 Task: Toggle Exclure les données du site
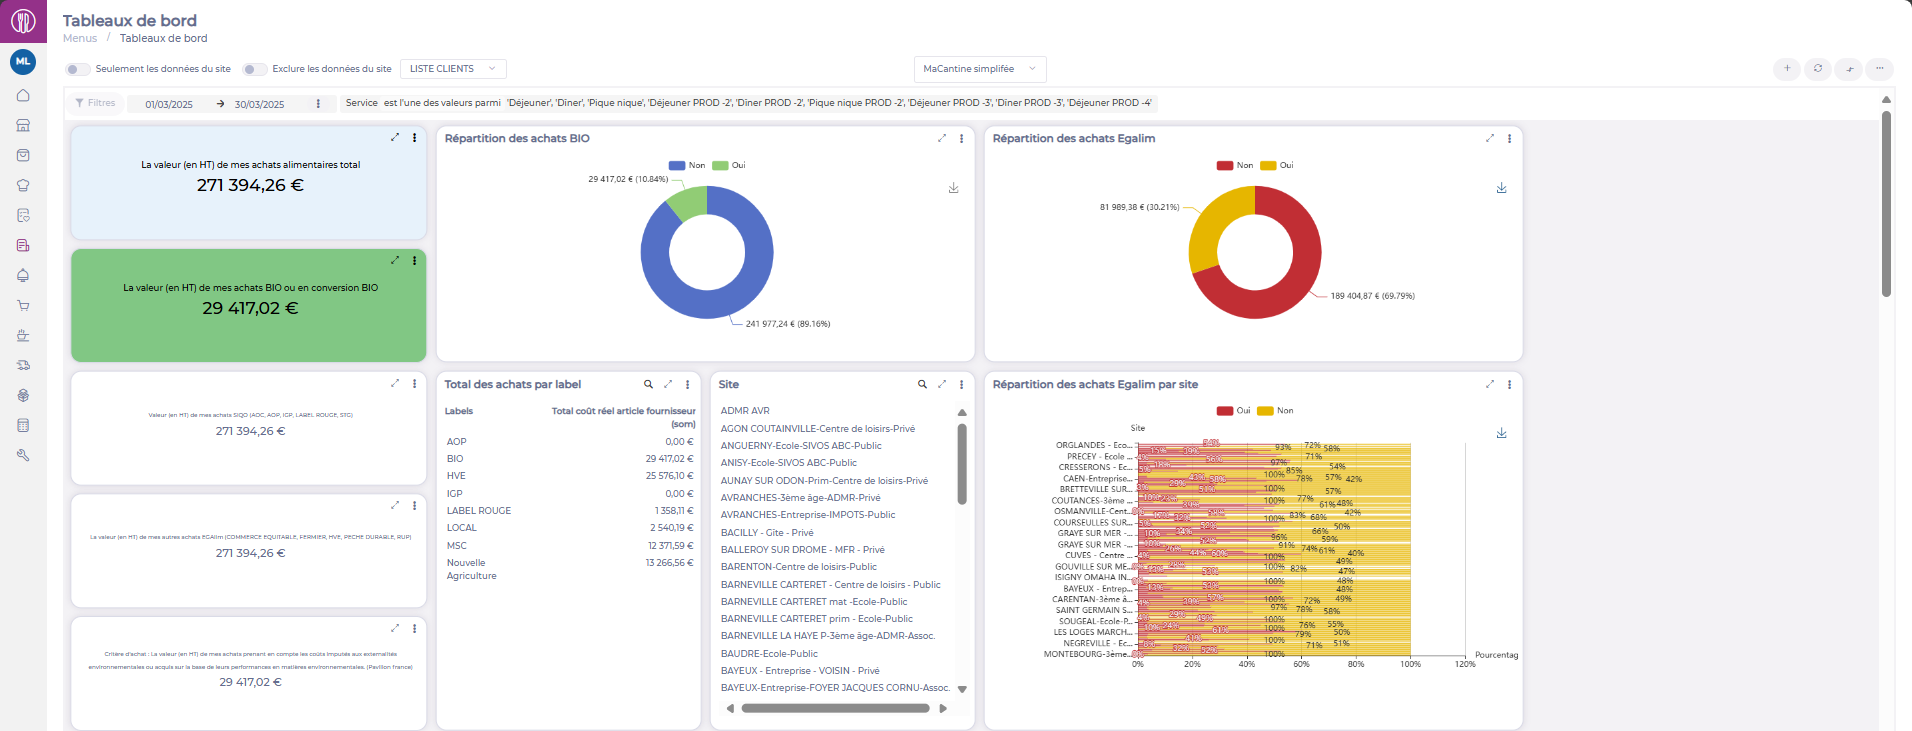255,69
